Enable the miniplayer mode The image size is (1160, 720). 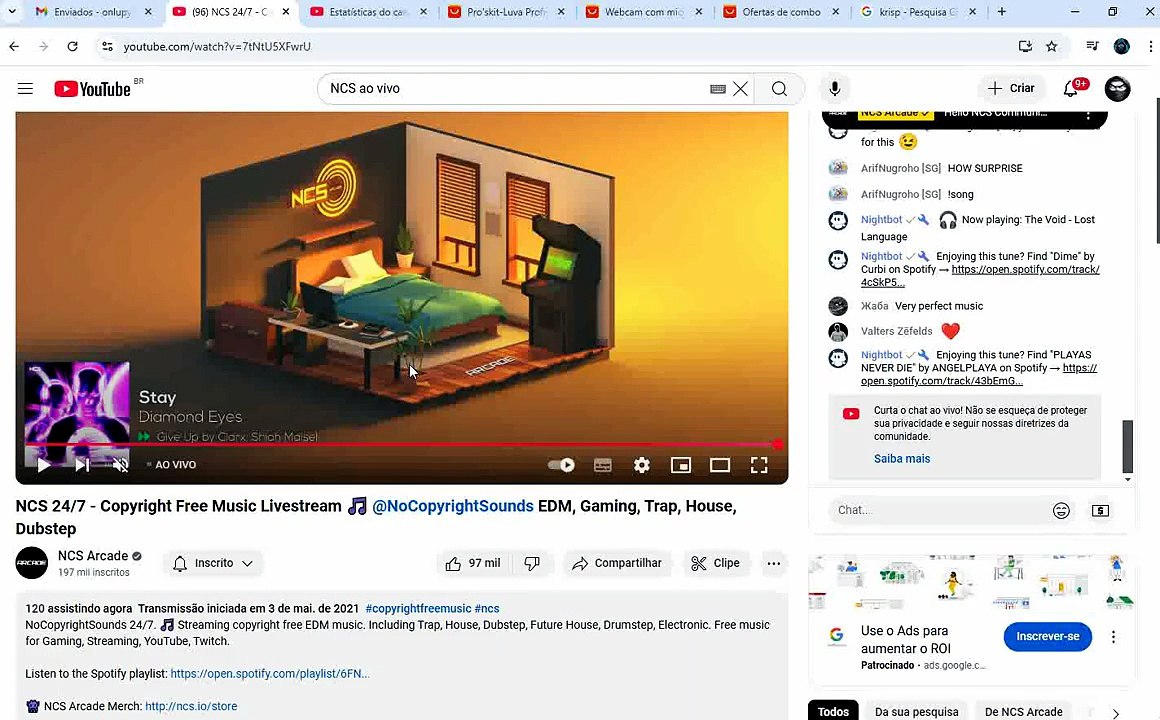click(x=681, y=465)
